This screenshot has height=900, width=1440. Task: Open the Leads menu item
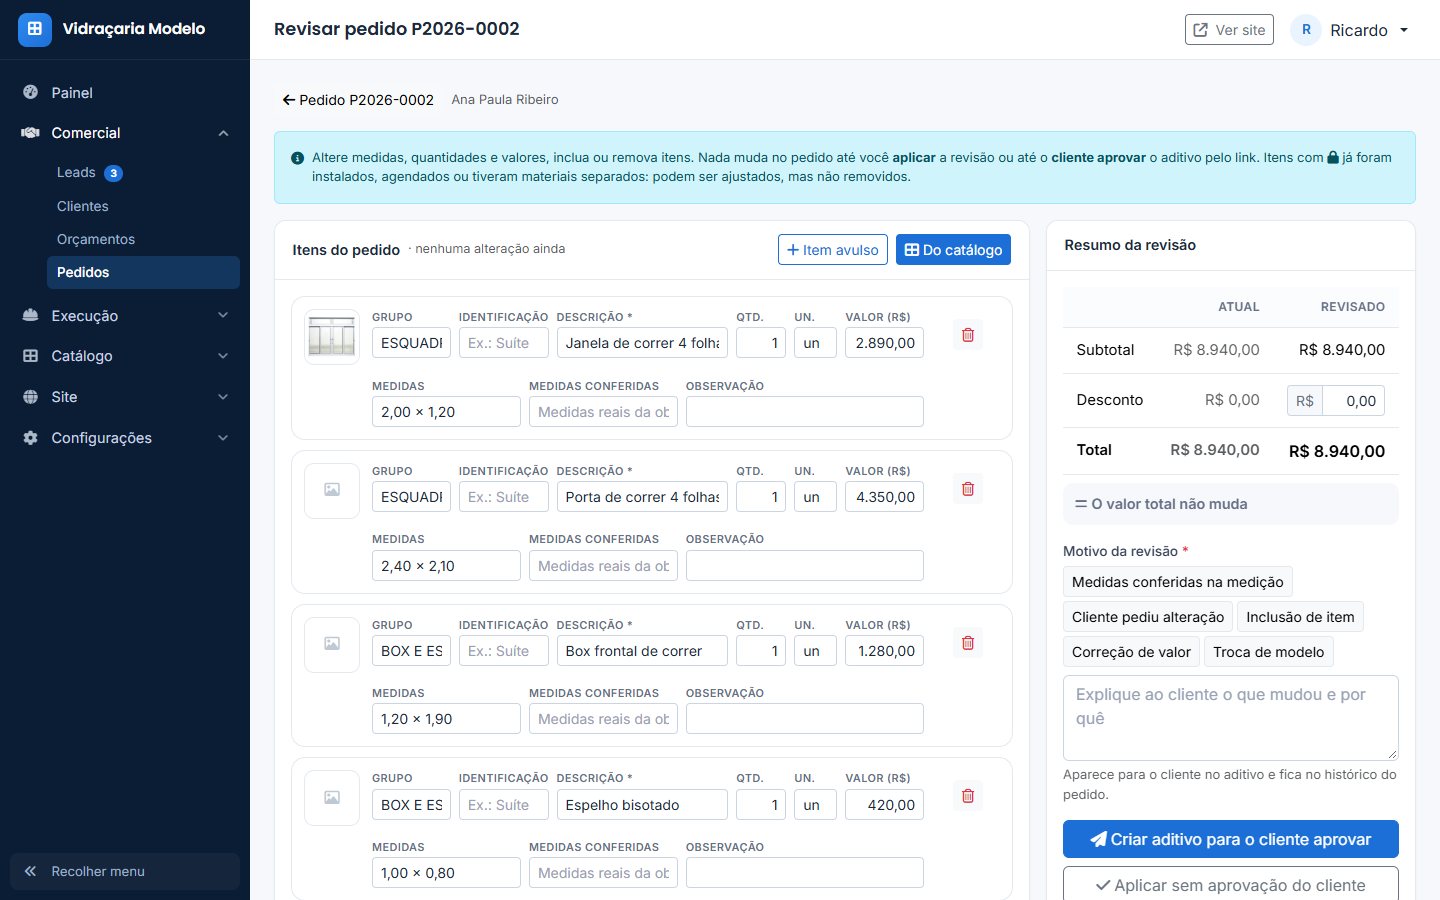pyautogui.click(x=143, y=173)
